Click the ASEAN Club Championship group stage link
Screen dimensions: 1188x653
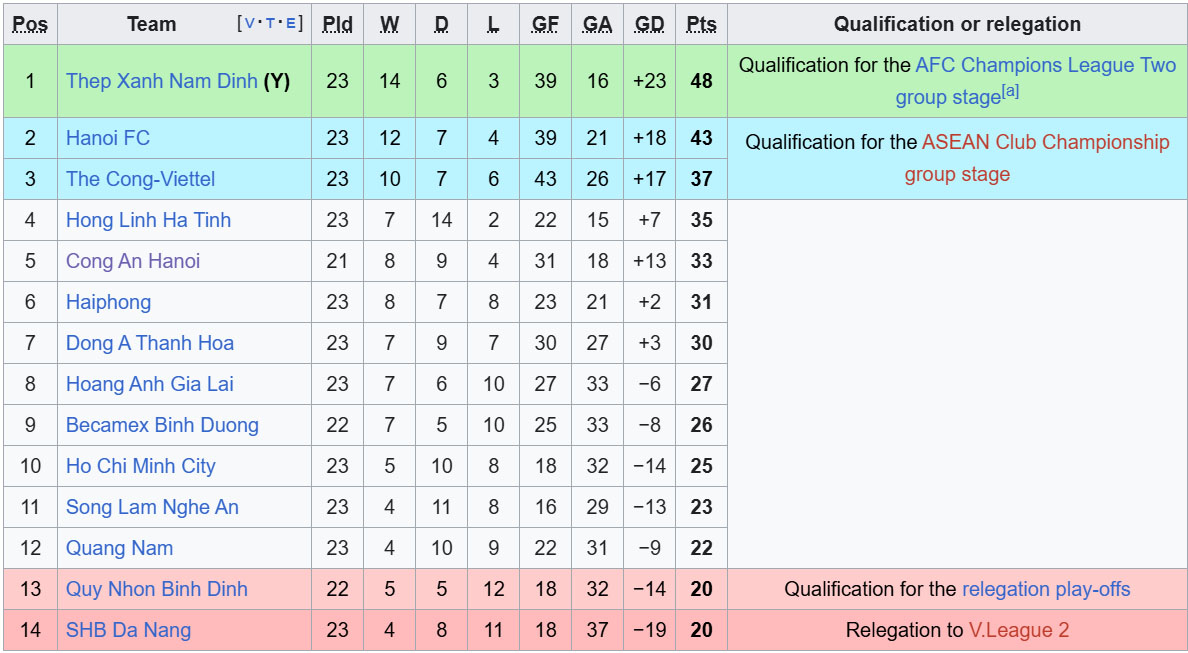tap(1045, 142)
